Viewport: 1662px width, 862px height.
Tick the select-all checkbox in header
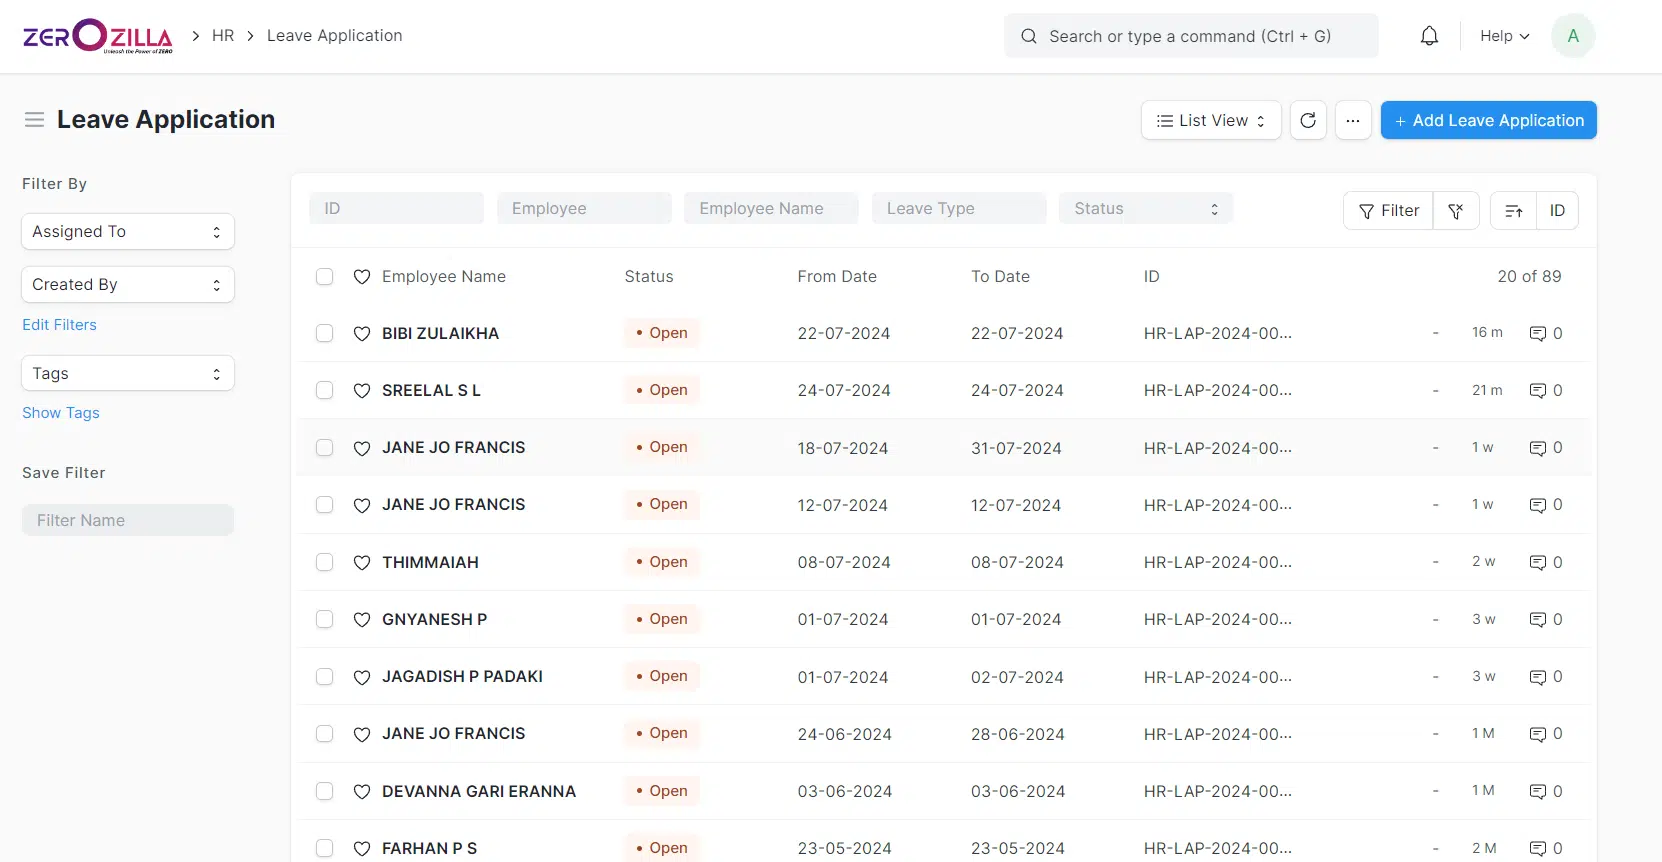tap(324, 277)
